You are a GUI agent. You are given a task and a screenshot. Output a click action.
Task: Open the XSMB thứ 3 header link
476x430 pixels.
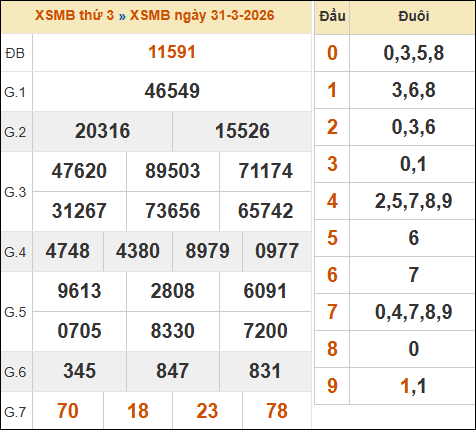click(x=74, y=15)
